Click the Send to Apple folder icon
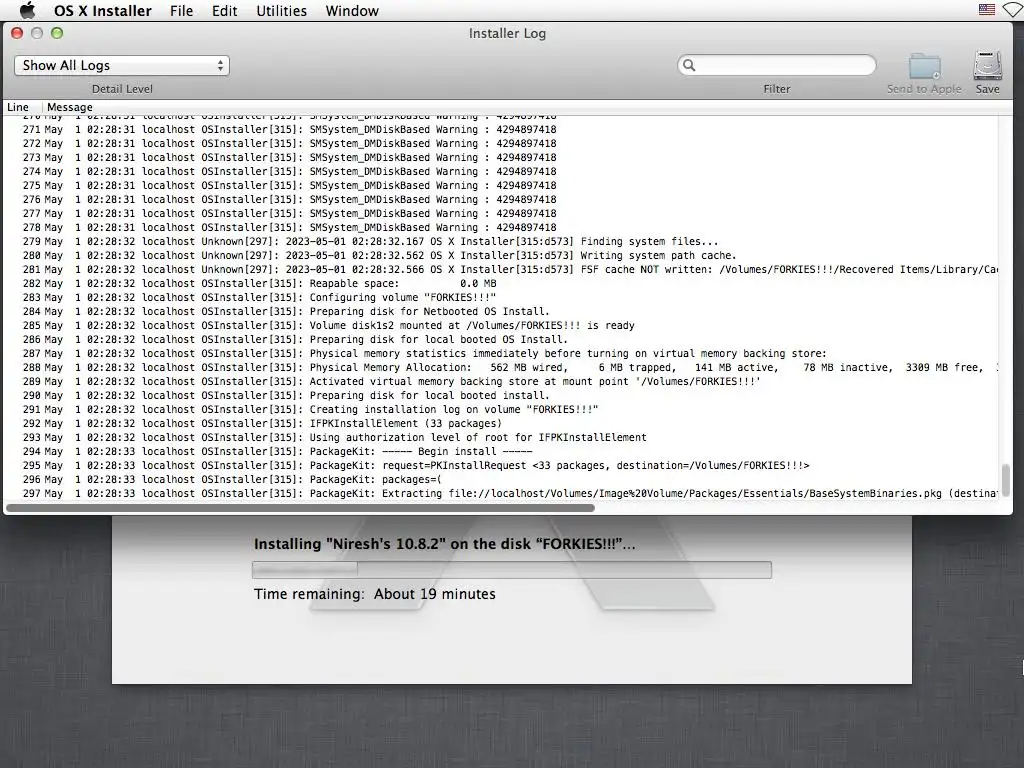The image size is (1024, 768). 924,66
